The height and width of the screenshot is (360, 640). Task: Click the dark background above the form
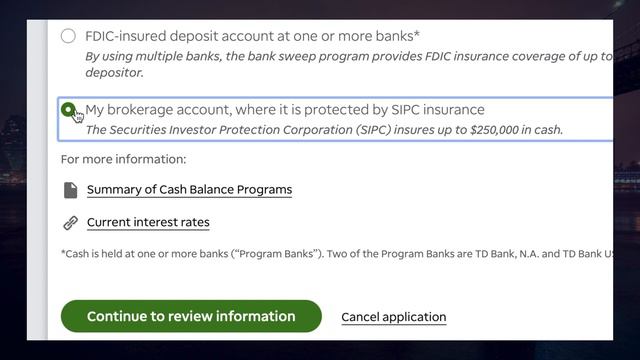(x=320, y=9)
